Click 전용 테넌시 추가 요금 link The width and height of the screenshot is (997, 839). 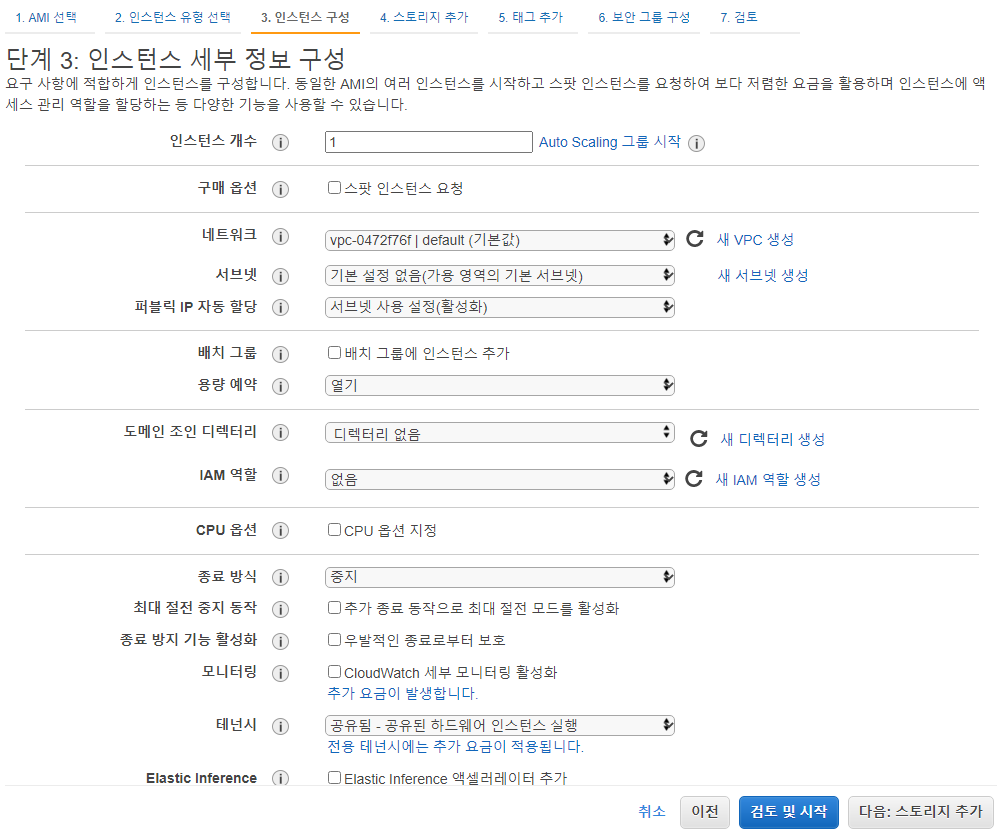click(x=455, y=746)
